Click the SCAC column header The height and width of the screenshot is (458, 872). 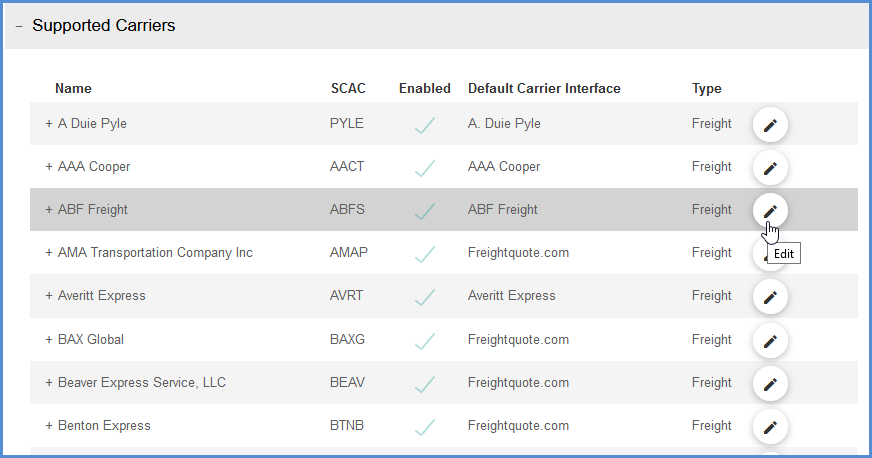pos(348,88)
